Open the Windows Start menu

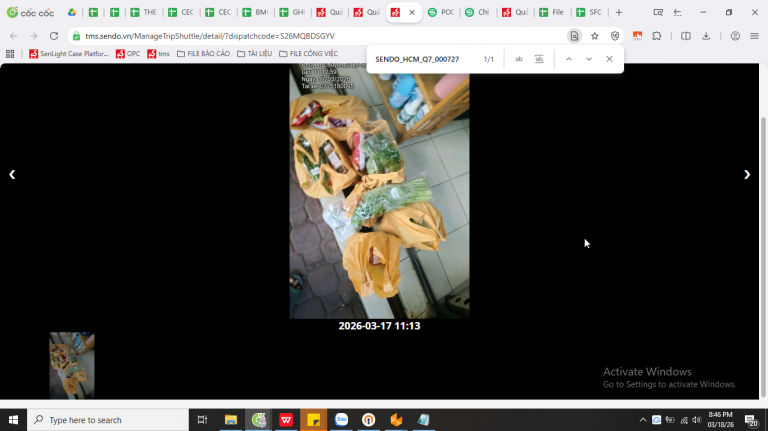coord(13,420)
